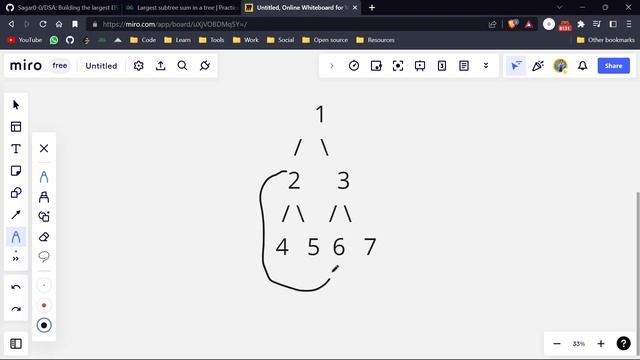Screen dimensions: 640x360
Task: Redo the last undone action
Action: (x=16, y=309)
